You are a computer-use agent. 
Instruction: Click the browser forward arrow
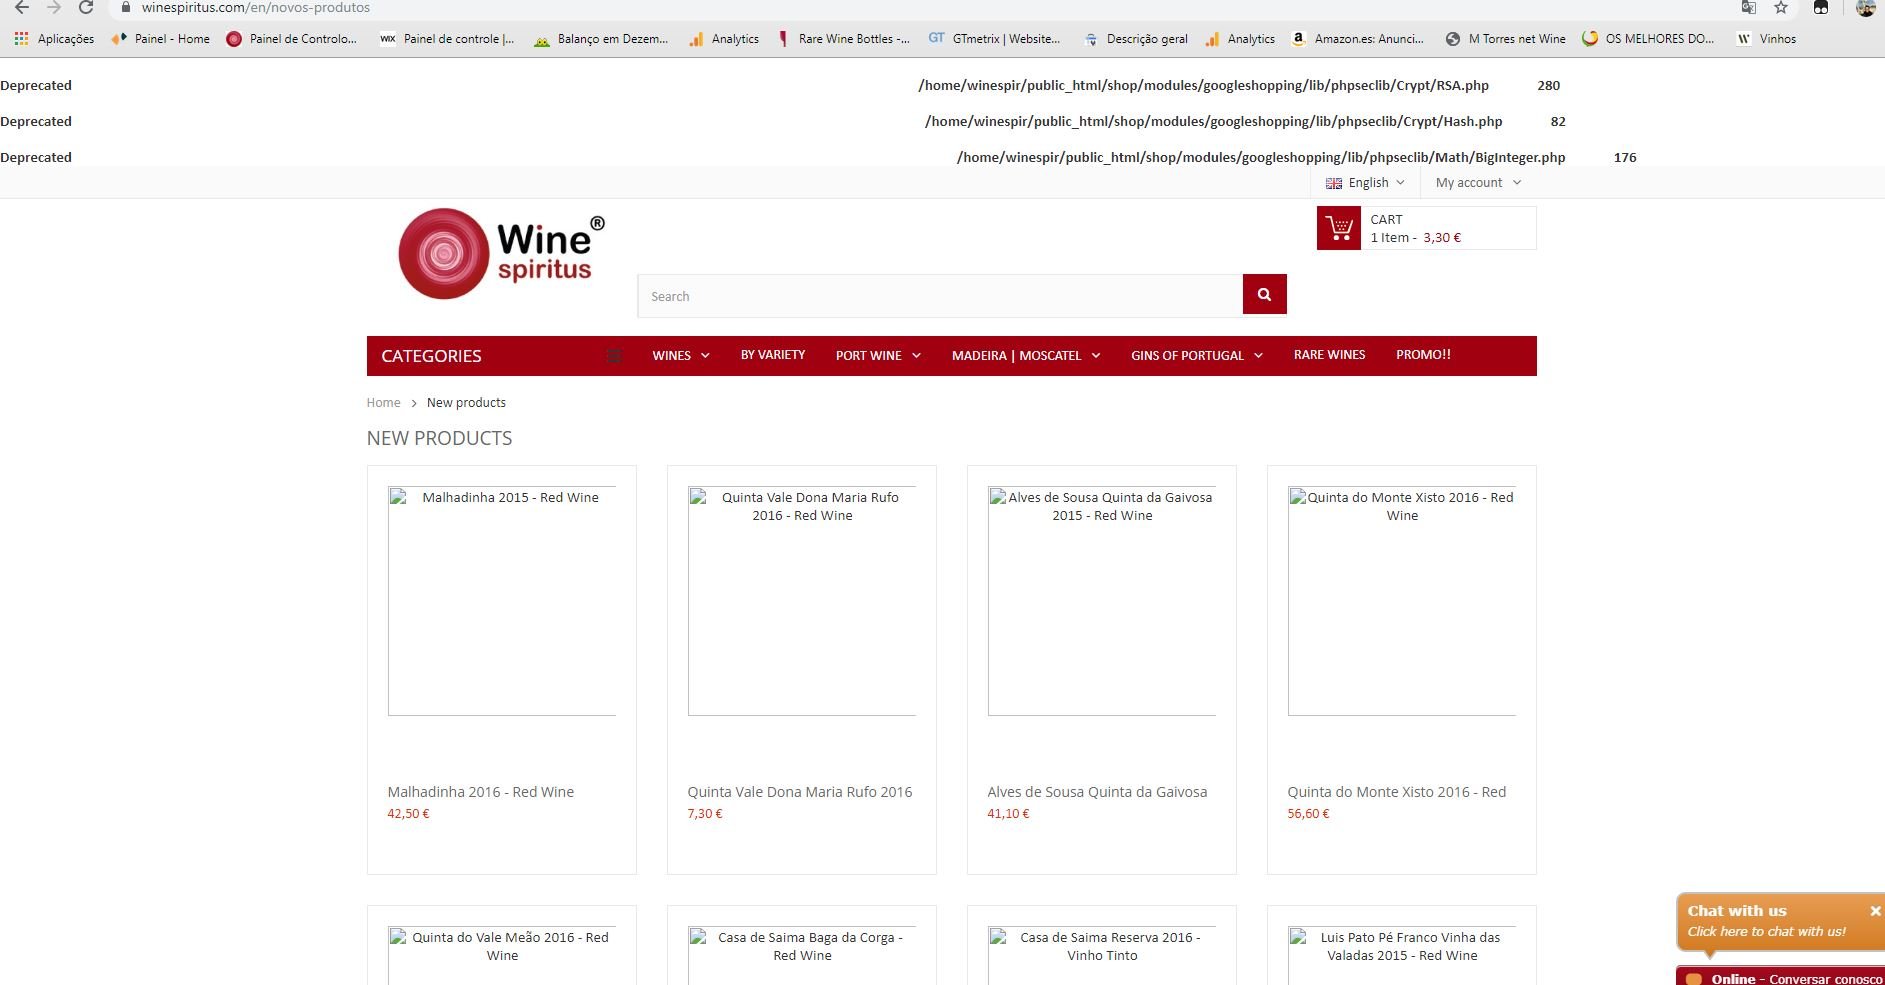[x=54, y=8]
